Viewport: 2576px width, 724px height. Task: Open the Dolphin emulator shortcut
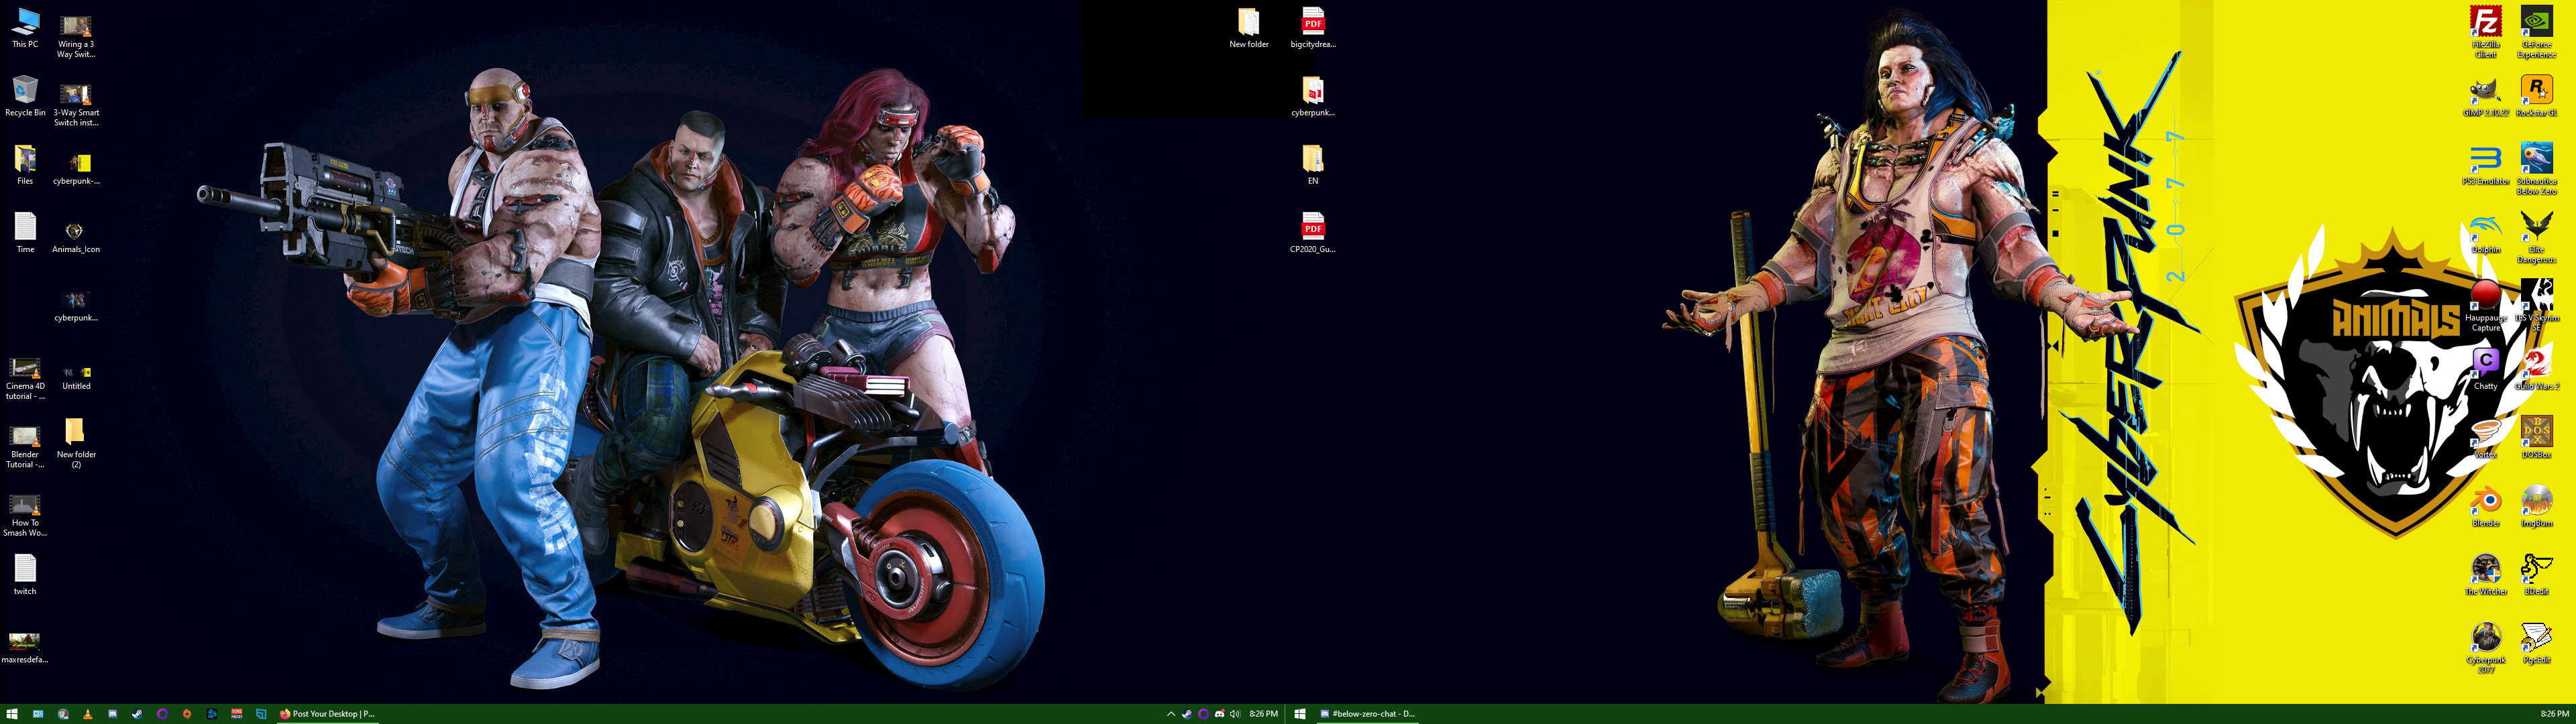2486,234
